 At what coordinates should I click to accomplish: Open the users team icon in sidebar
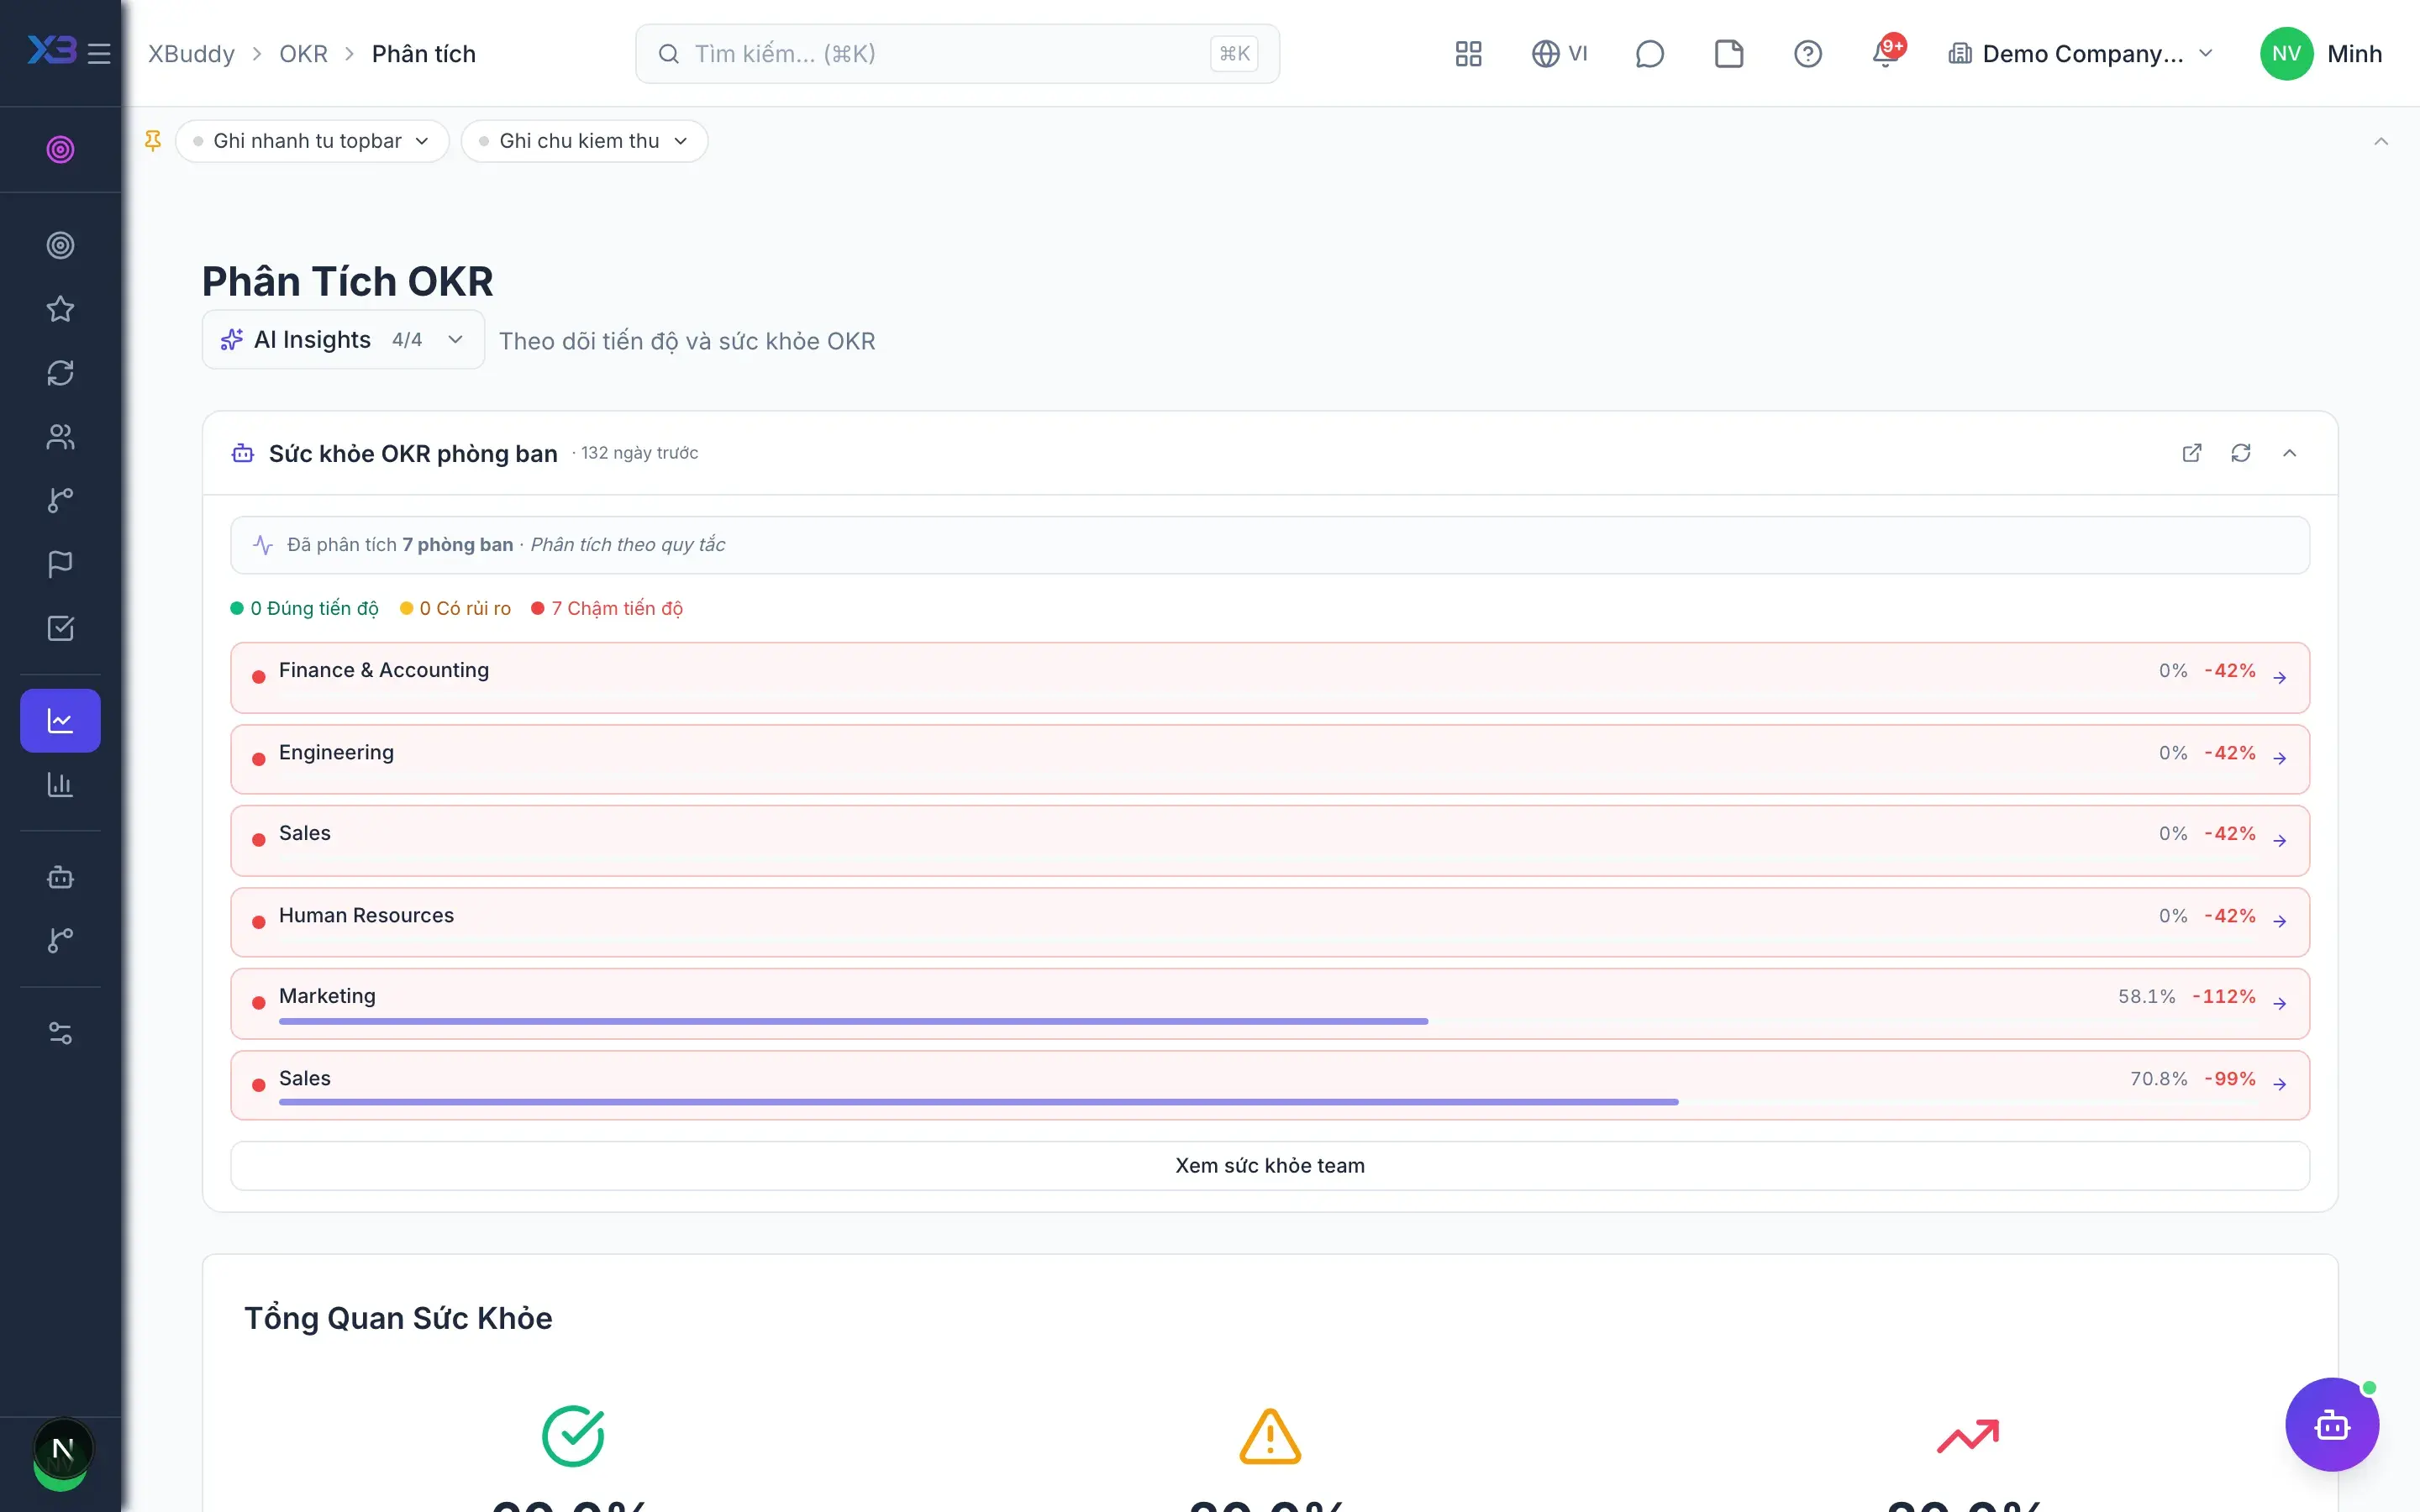[x=60, y=437]
